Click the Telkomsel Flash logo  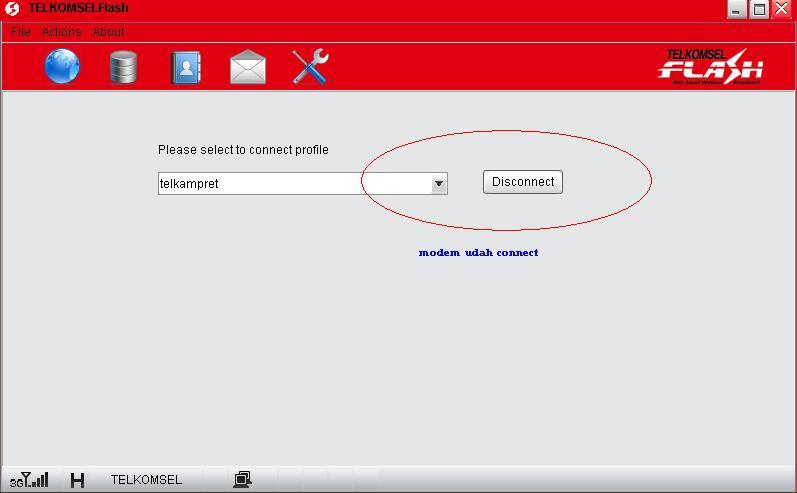(710, 67)
